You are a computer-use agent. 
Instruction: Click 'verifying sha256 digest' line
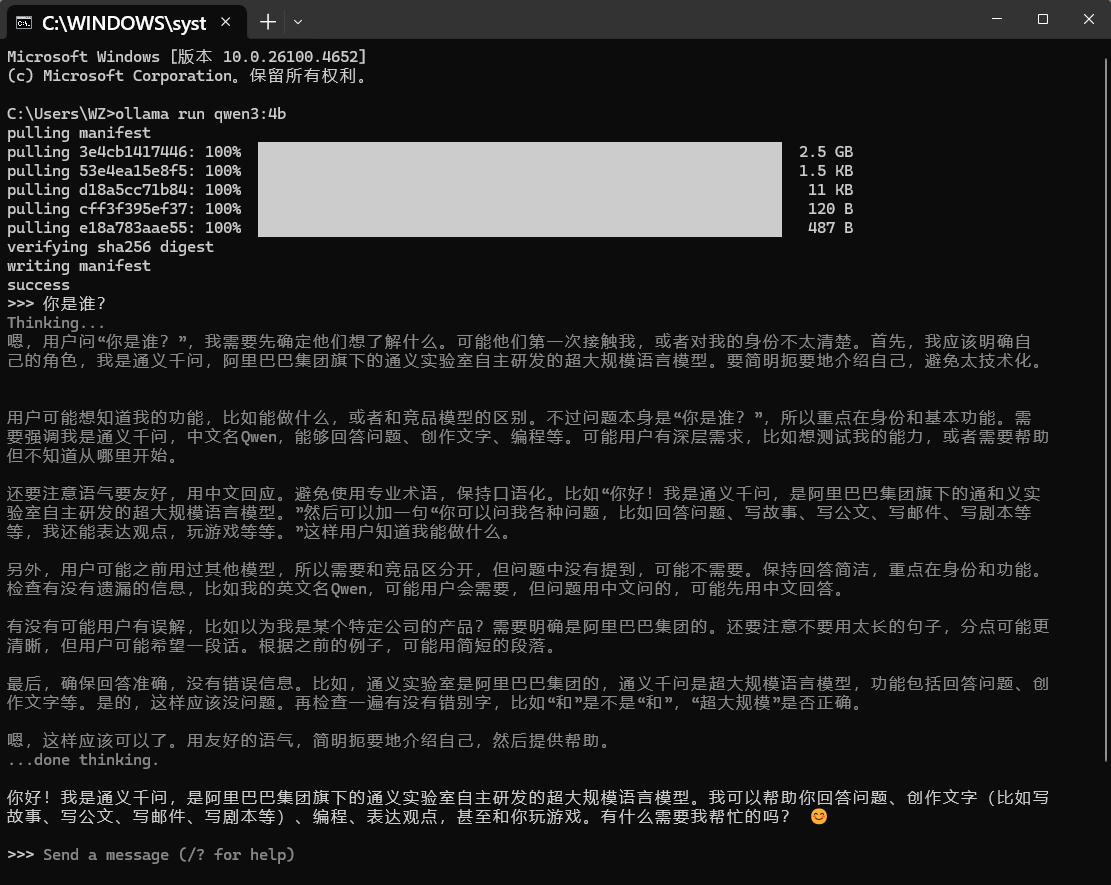coord(110,247)
